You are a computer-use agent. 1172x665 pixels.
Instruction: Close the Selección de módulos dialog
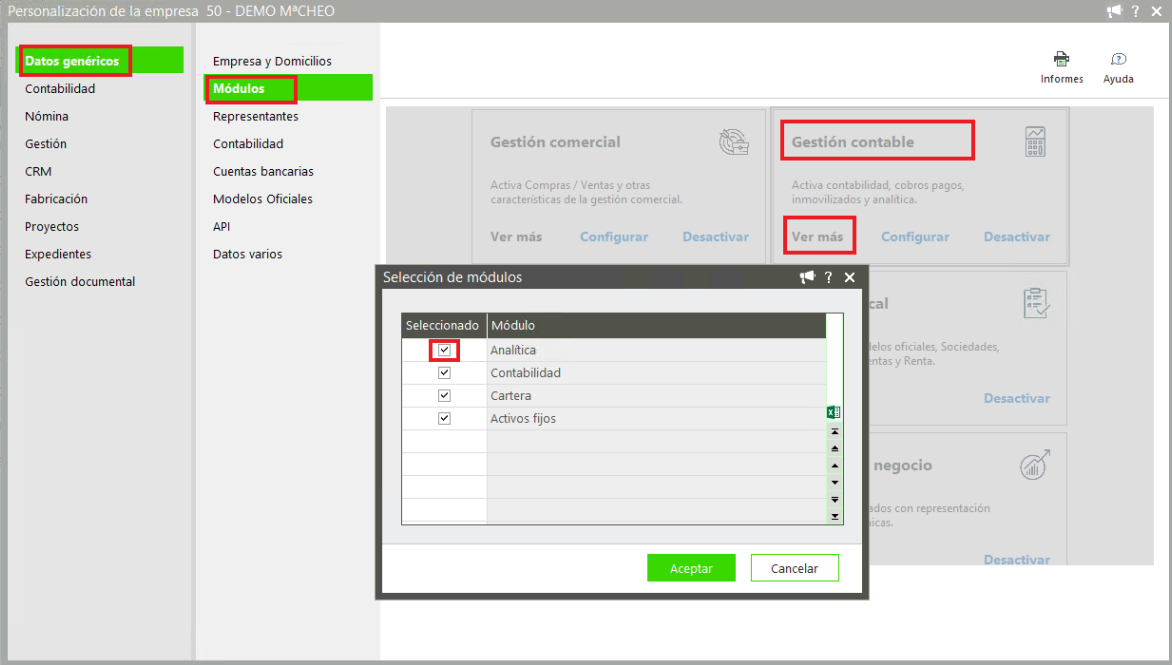(850, 278)
